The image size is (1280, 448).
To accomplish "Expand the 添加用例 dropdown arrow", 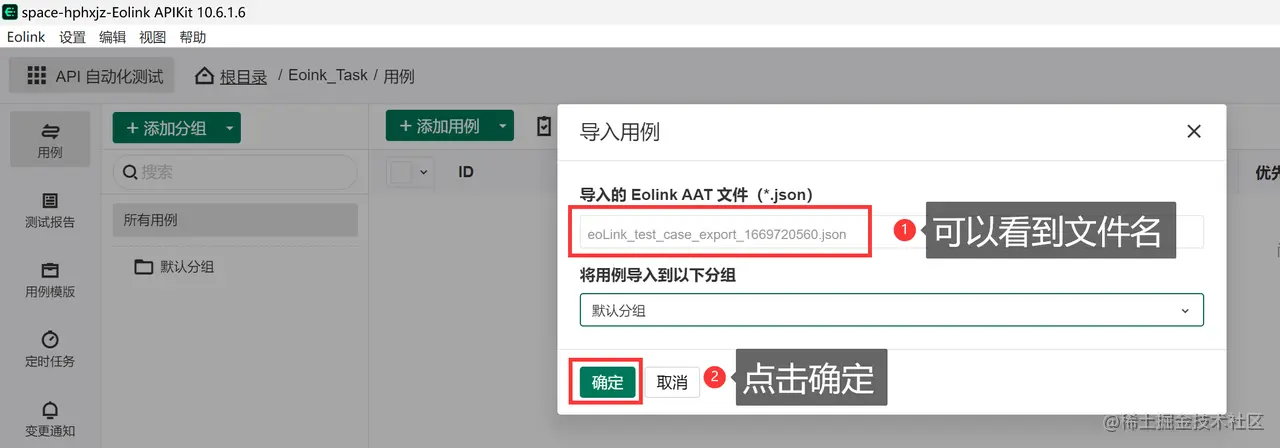I will (502, 126).
